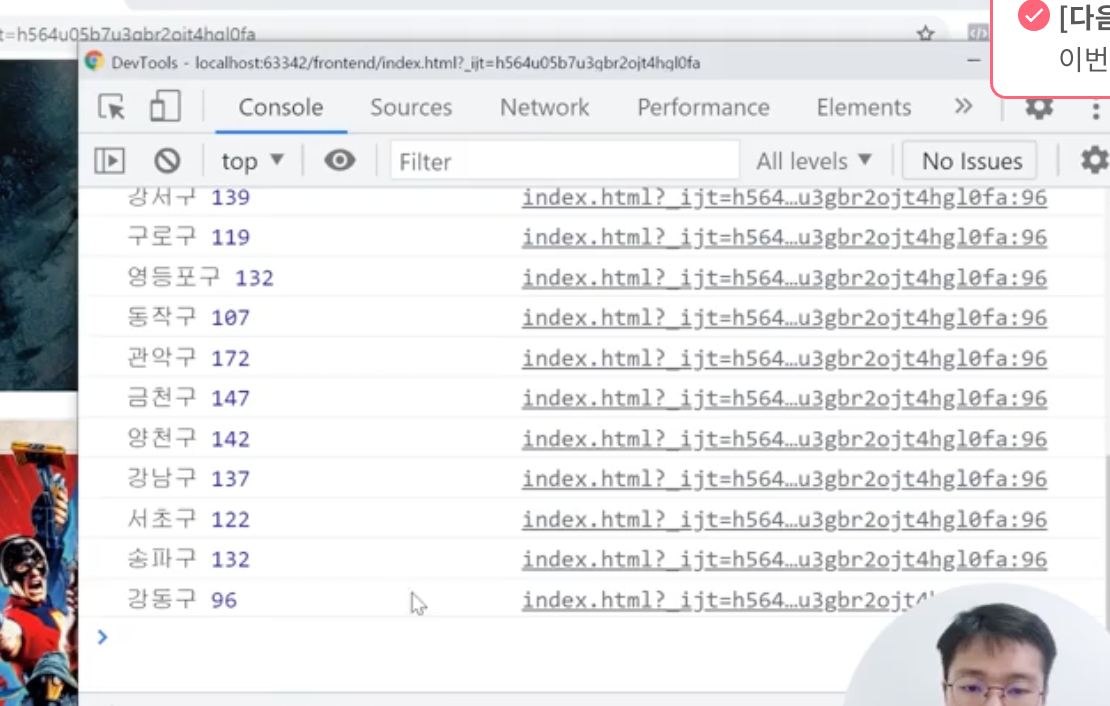Switch to the Sources tab
The width and height of the screenshot is (1110, 706).
point(411,107)
